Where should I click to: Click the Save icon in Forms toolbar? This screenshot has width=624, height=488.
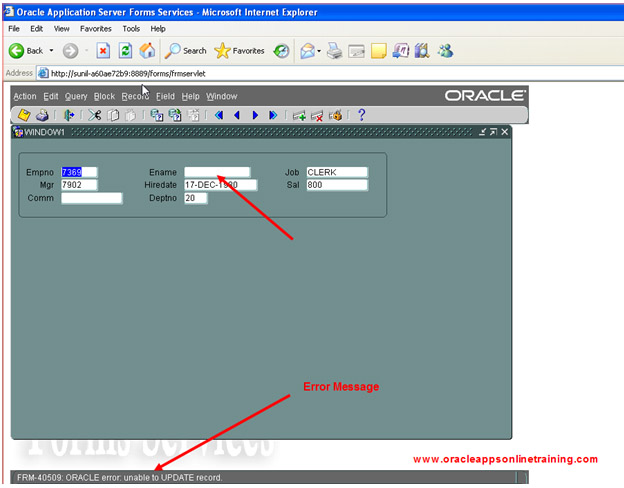pos(24,115)
